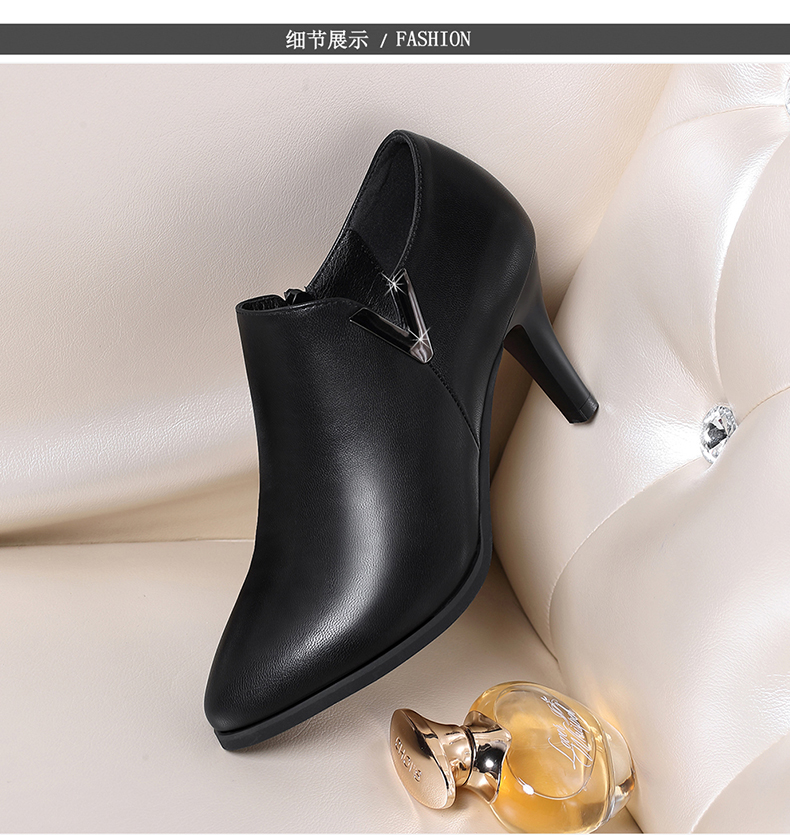790x835 pixels.
Task: Click the bottom tip of the heel
Action: coord(580,410)
